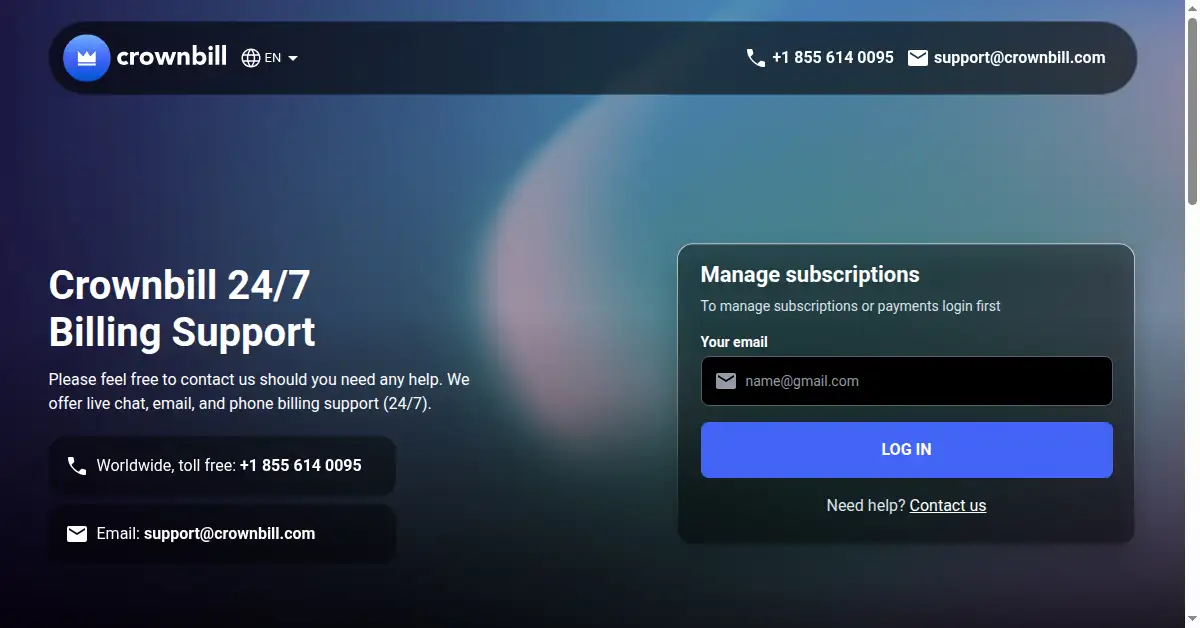Click support@crownbill.com in Email card
This screenshot has height=628, width=1200.
point(230,534)
